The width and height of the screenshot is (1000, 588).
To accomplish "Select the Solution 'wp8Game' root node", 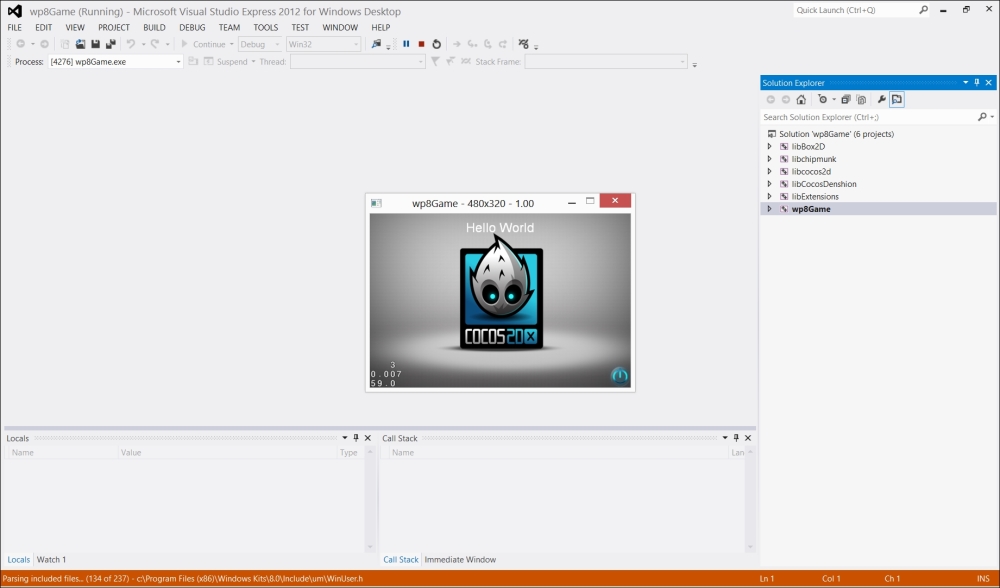I will pos(836,134).
